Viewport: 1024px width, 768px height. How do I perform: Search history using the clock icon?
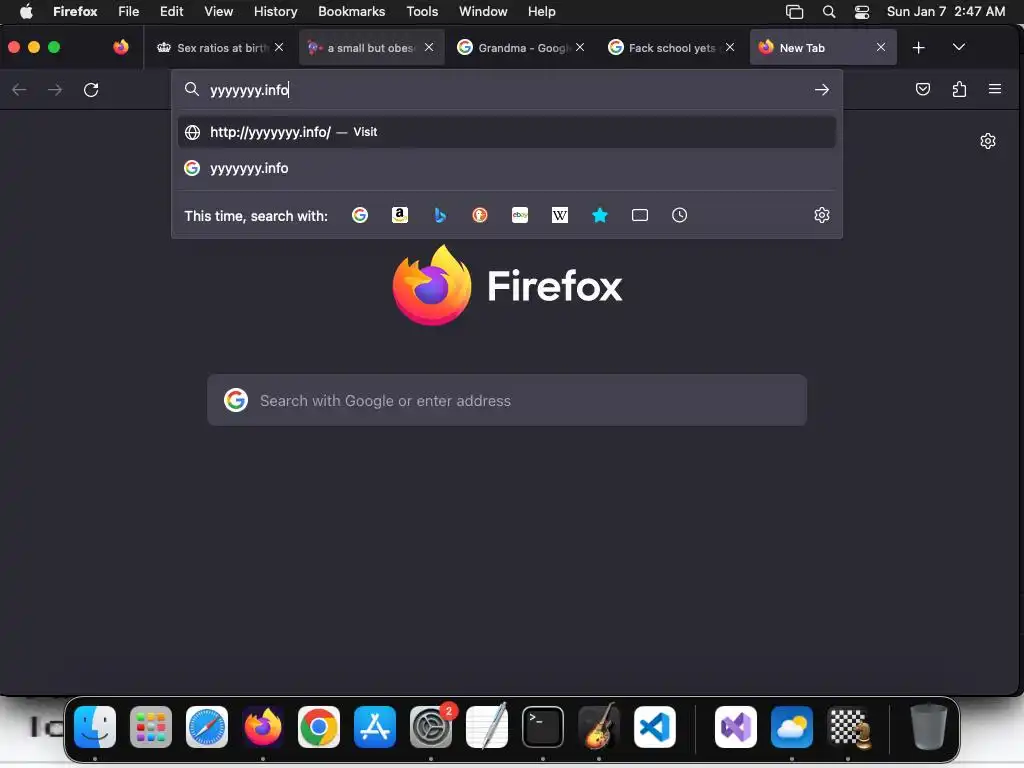679,215
